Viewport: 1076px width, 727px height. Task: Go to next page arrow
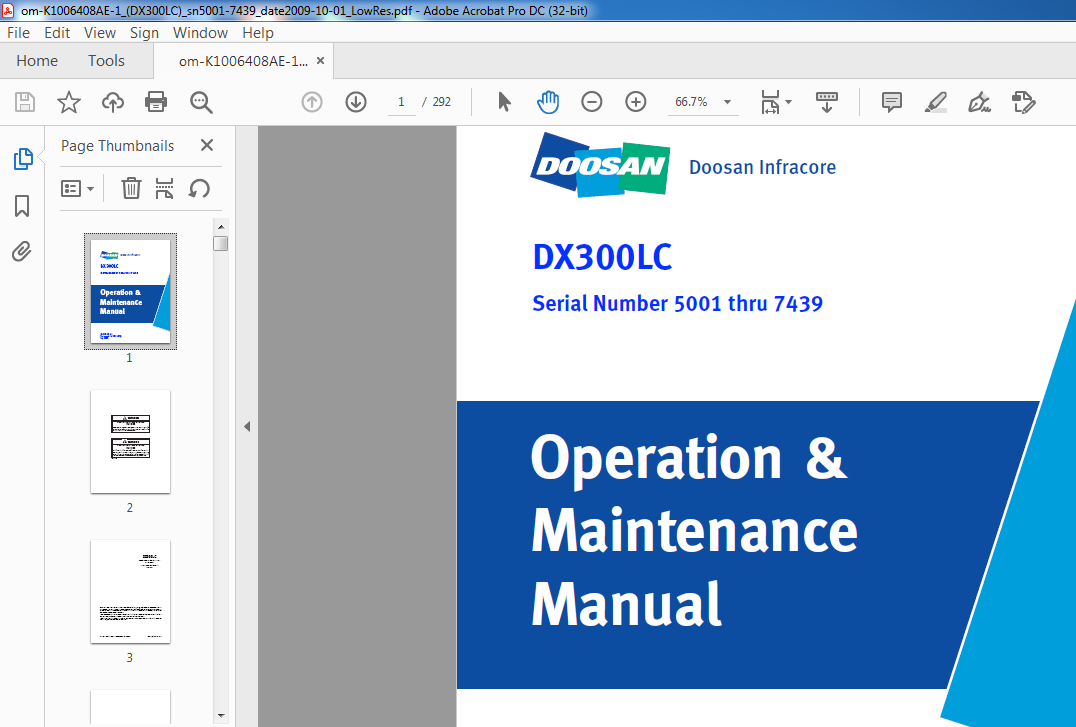355,102
